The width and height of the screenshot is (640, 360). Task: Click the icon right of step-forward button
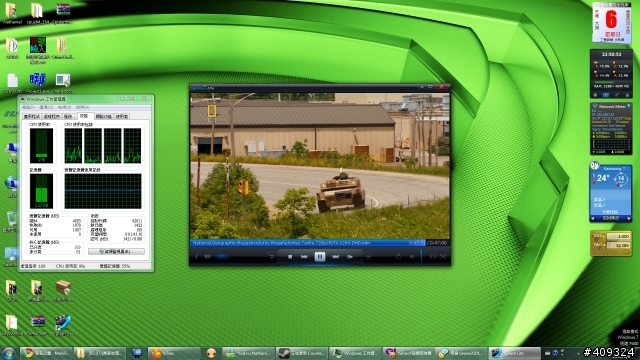click(x=368, y=257)
